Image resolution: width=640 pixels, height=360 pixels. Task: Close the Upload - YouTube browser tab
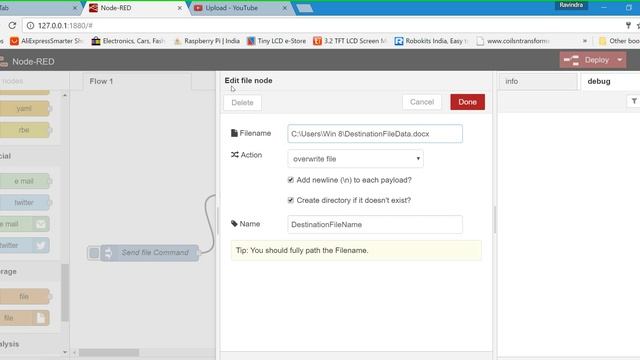click(284, 8)
